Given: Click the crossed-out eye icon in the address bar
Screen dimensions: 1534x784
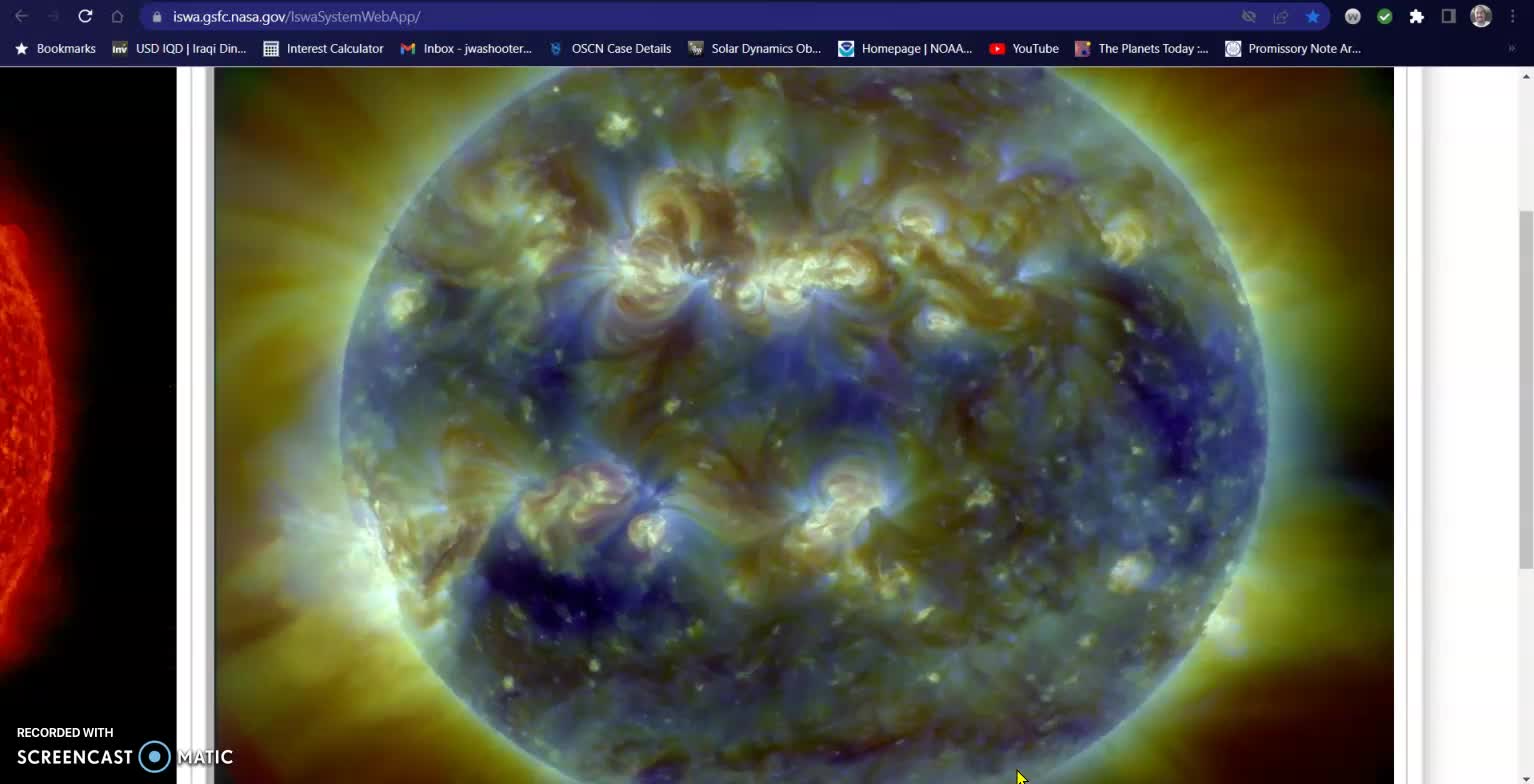Looking at the screenshot, I should pyautogui.click(x=1249, y=17).
